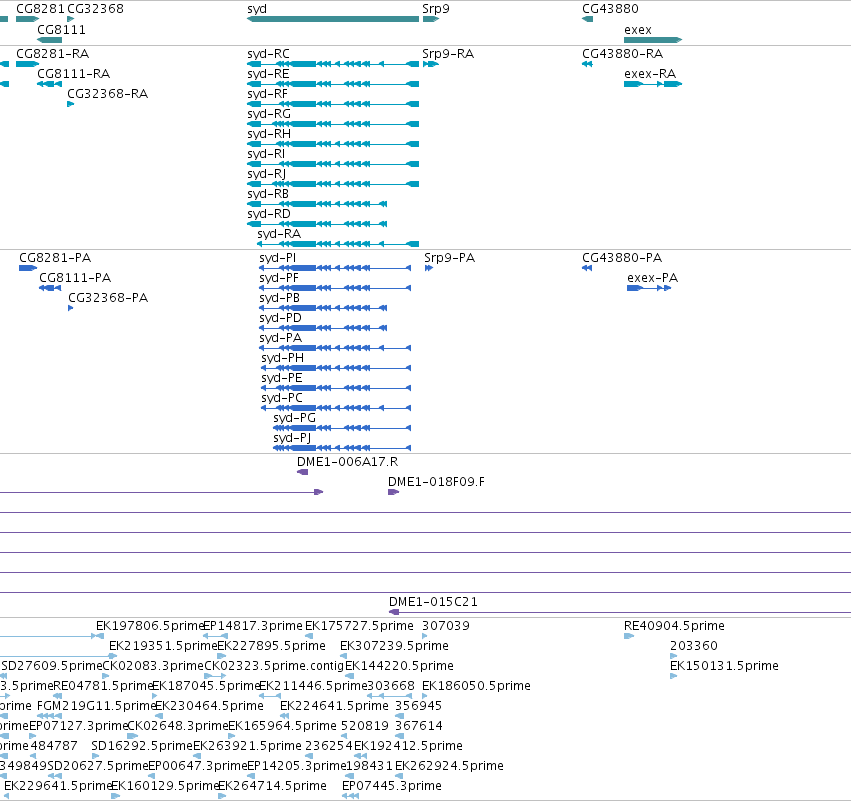Click the EK219351.5prime EST label
Image resolution: width=851 pixels, height=801 pixels.
tap(163, 646)
